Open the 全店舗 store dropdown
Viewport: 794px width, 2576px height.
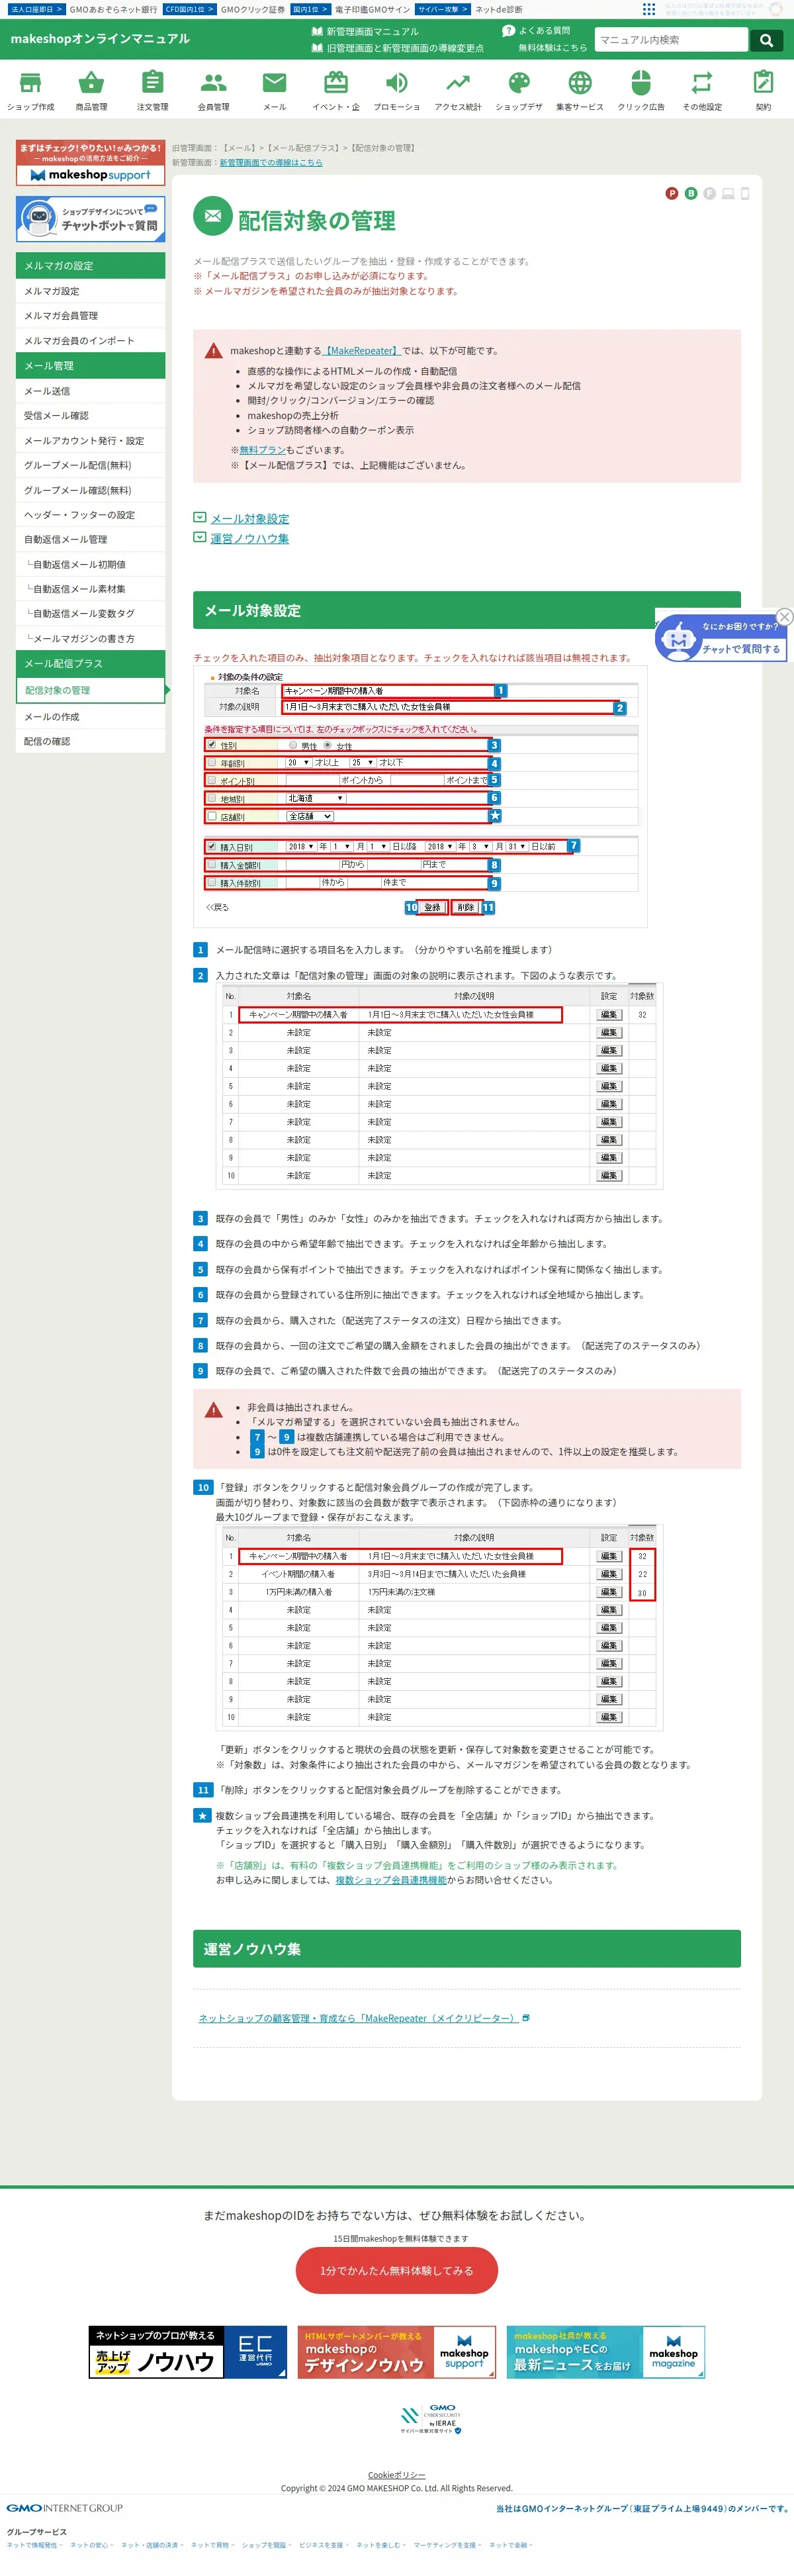[x=309, y=816]
